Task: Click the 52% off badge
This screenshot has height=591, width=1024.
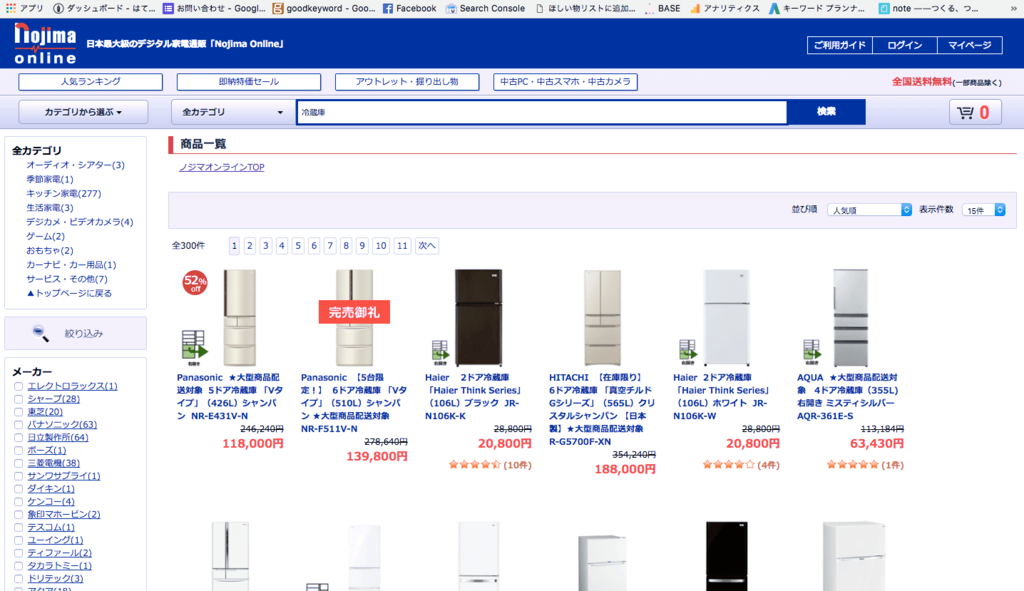Action: [195, 283]
